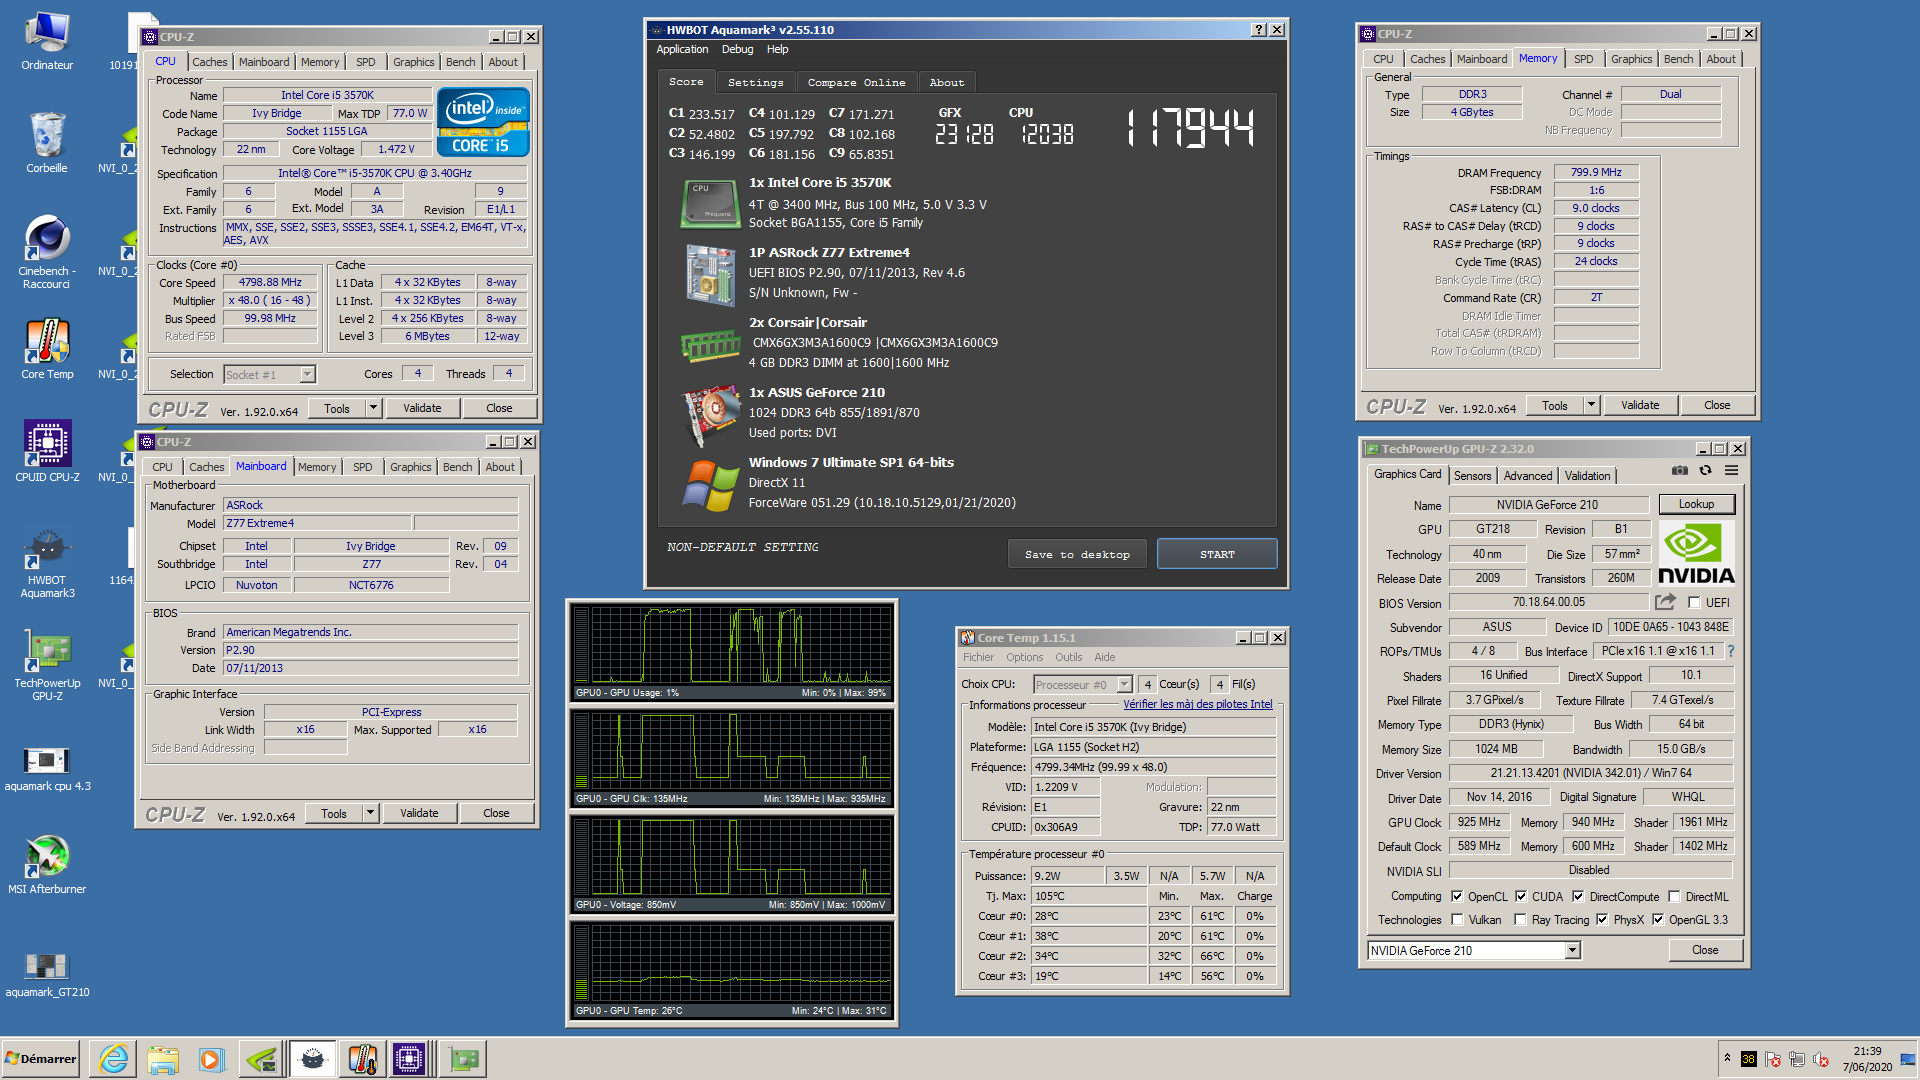Open Application menu in Aquamark3
1920x1080 pixels.
pyautogui.click(x=682, y=49)
